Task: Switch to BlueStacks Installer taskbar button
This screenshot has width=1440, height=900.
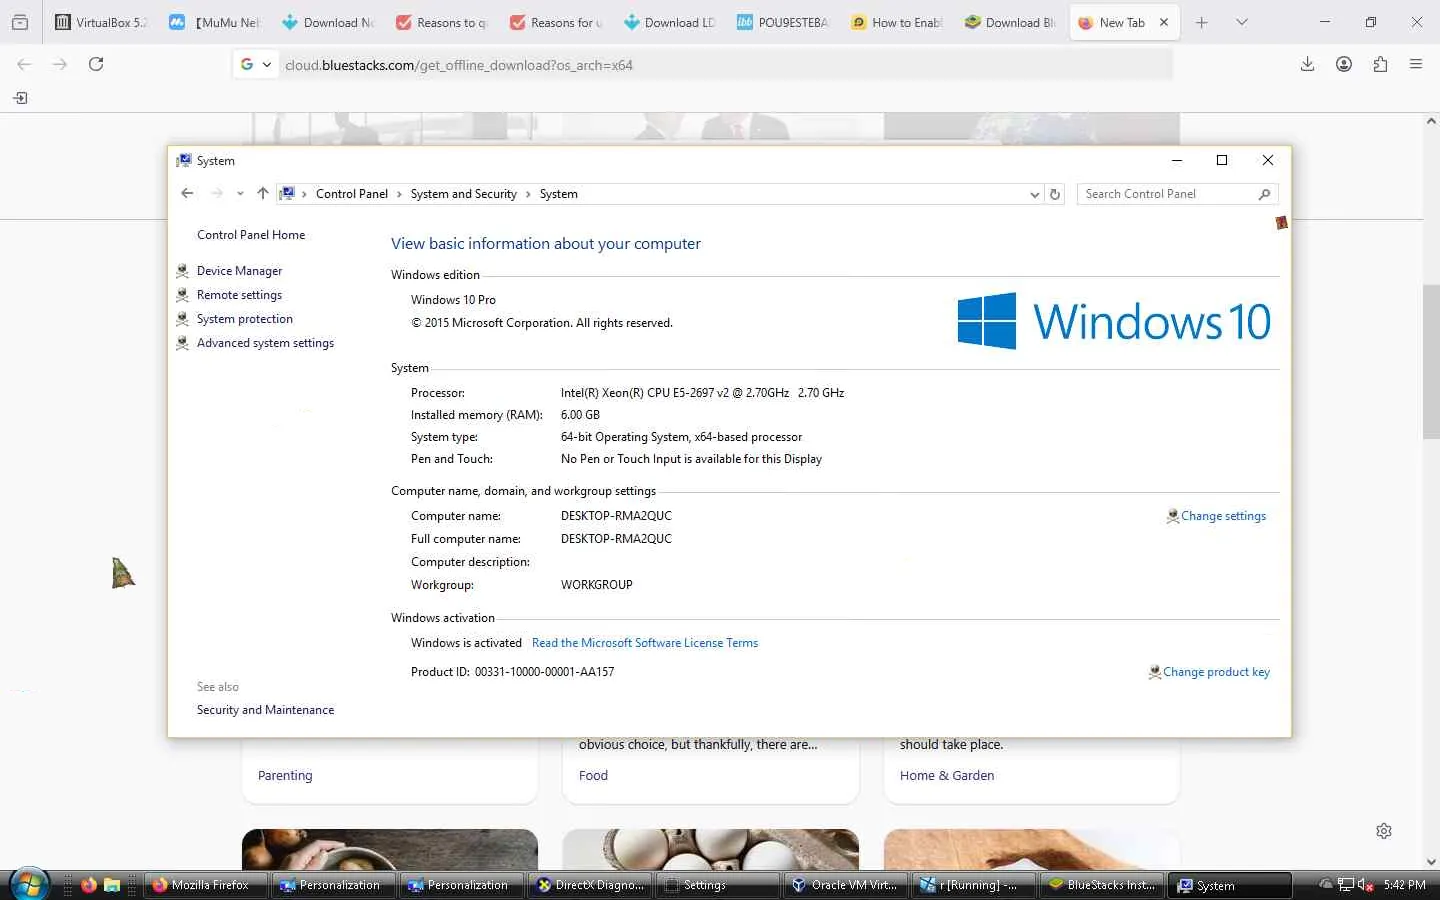Action: tap(1103, 885)
